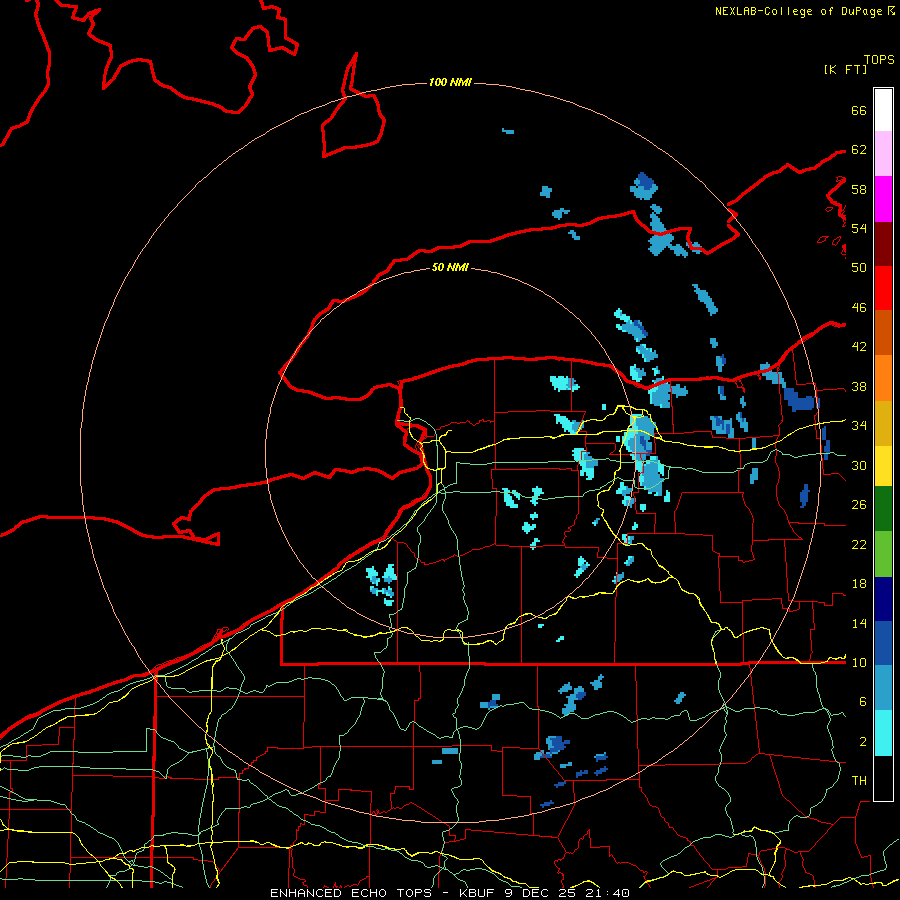
Task: Click the '42' legend value
Action: pyautogui.click(x=859, y=347)
